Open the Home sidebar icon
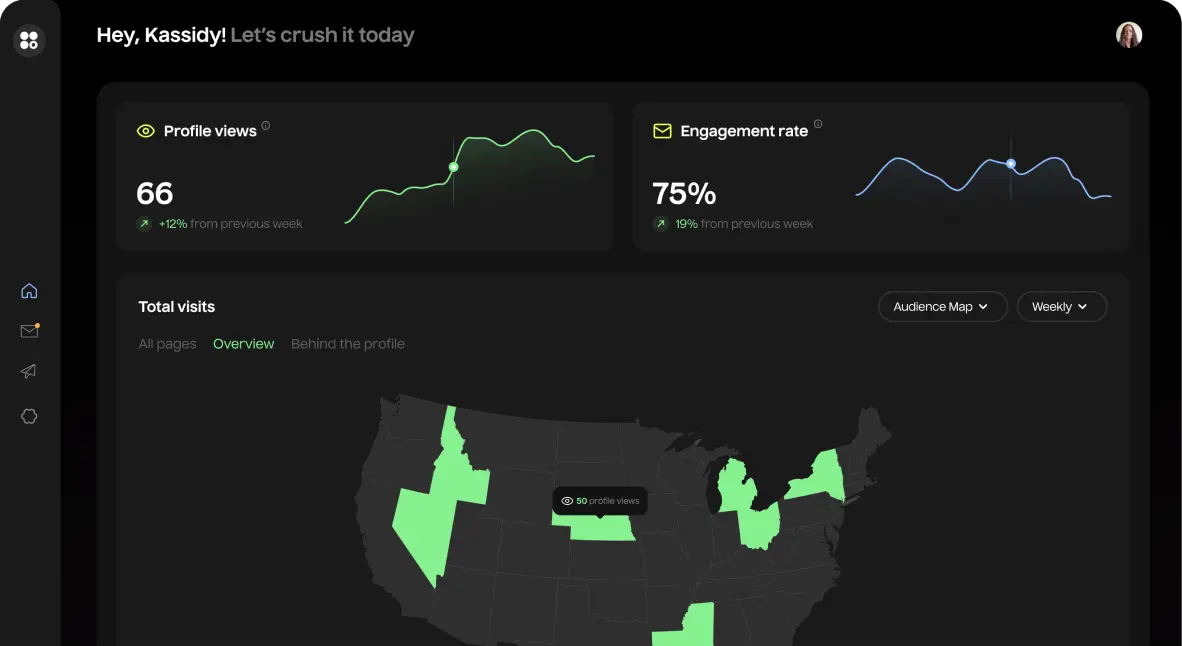The image size is (1182, 646). click(x=29, y=290)
